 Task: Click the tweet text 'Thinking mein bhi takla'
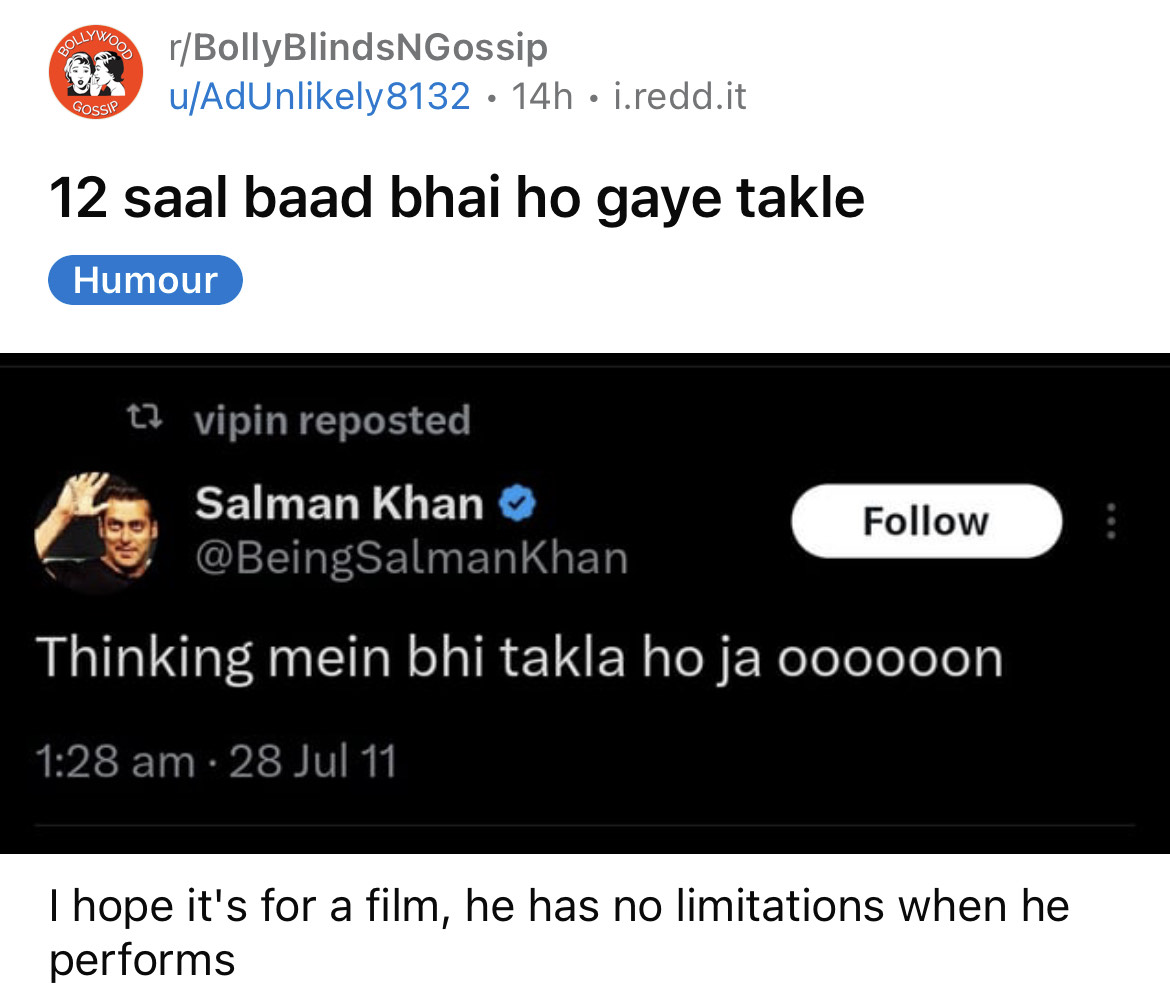coord(519,658)
